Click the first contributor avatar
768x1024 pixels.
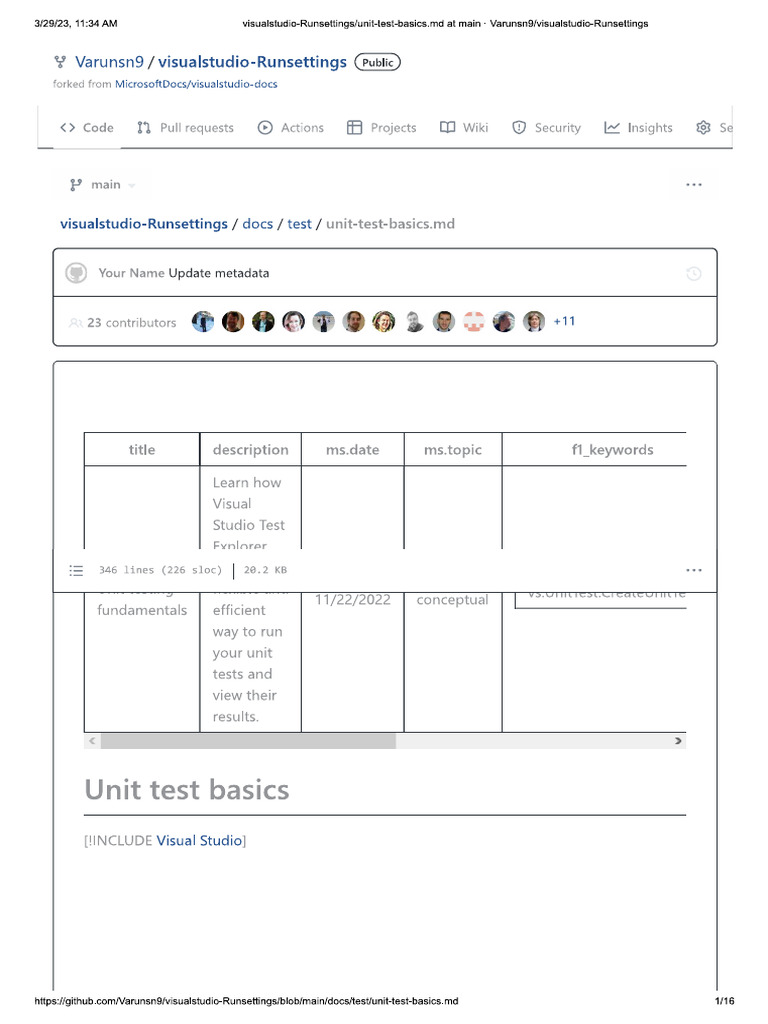coord(203,322)
